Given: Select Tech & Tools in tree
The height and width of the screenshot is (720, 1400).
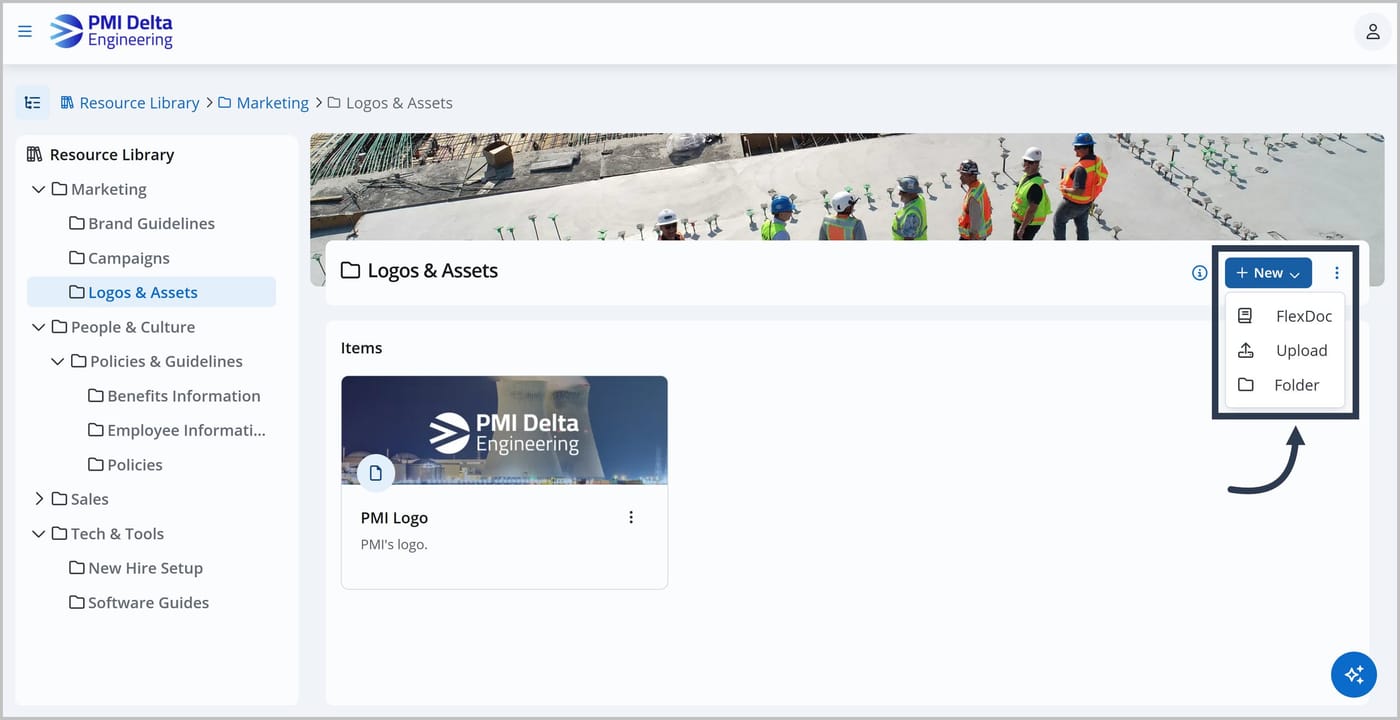Looking at the screenshot, I should pyautogui.click(x=117, y=534).
